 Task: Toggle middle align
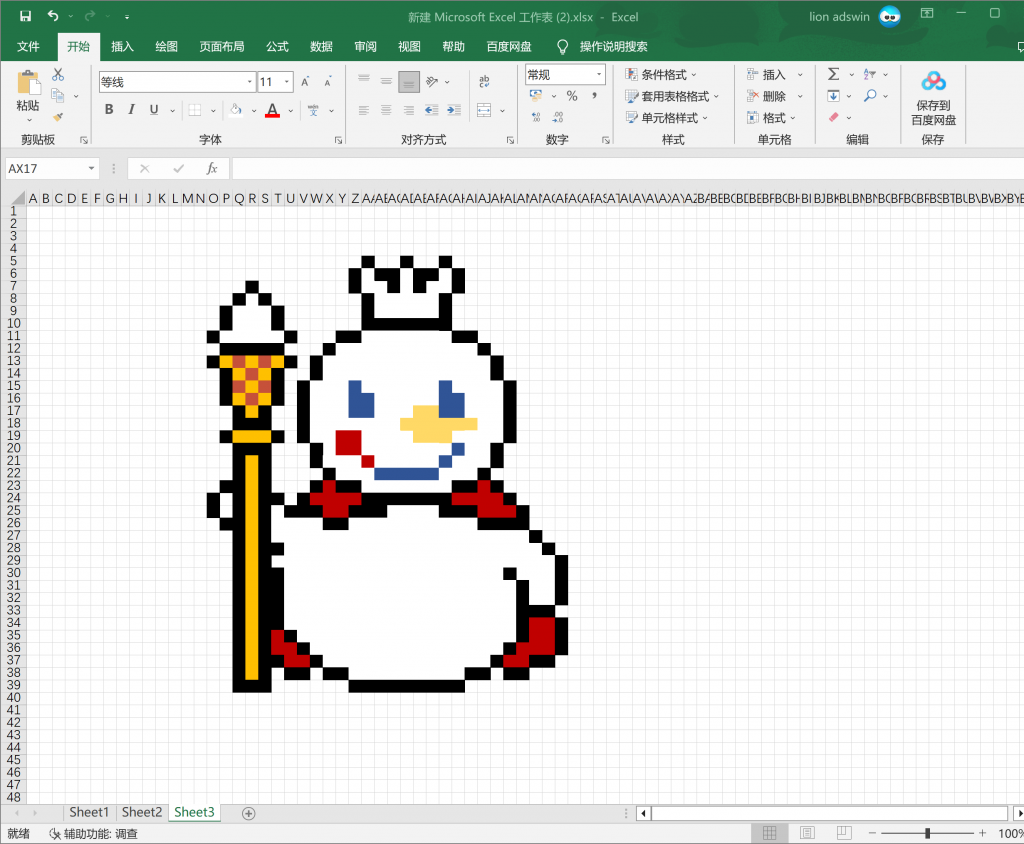click(387, 82)
